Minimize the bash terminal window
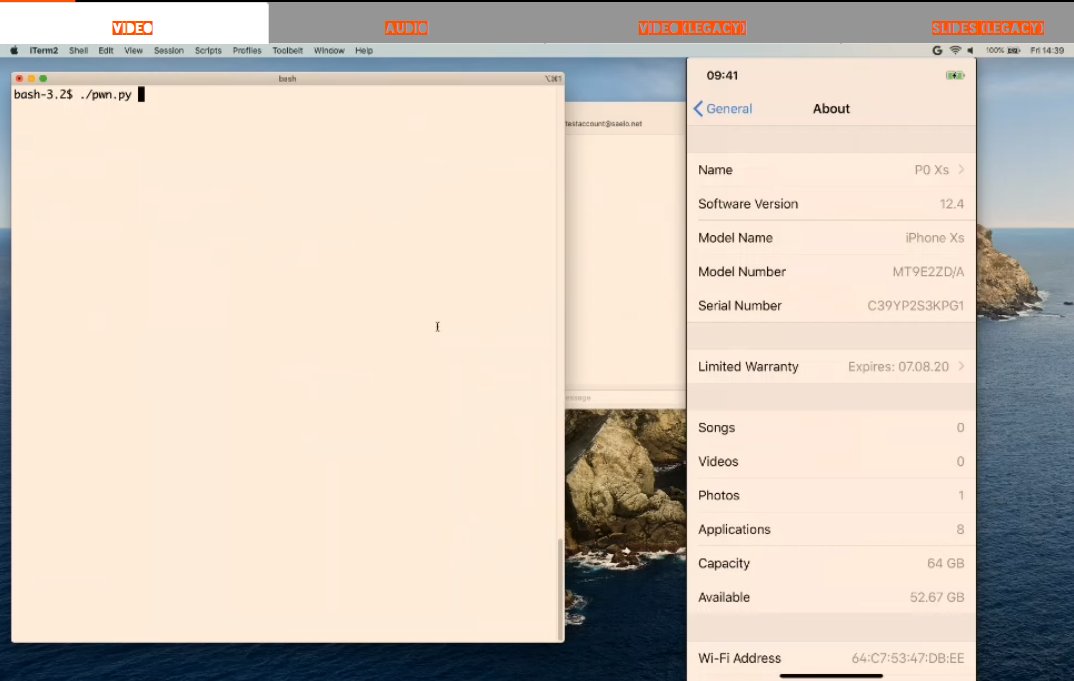1074x681 pixels. pyautogui.click(x=32, y=79)
